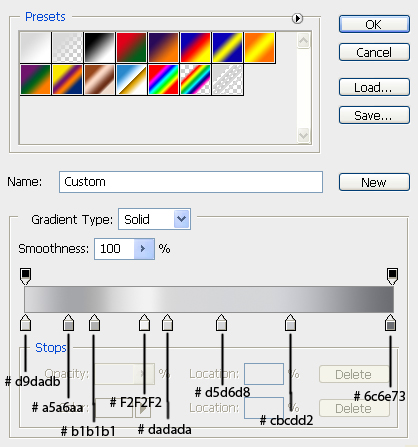Click the Smoothness value field
The height and width of the screenshot is (447, 418).
tap(114, 249)
